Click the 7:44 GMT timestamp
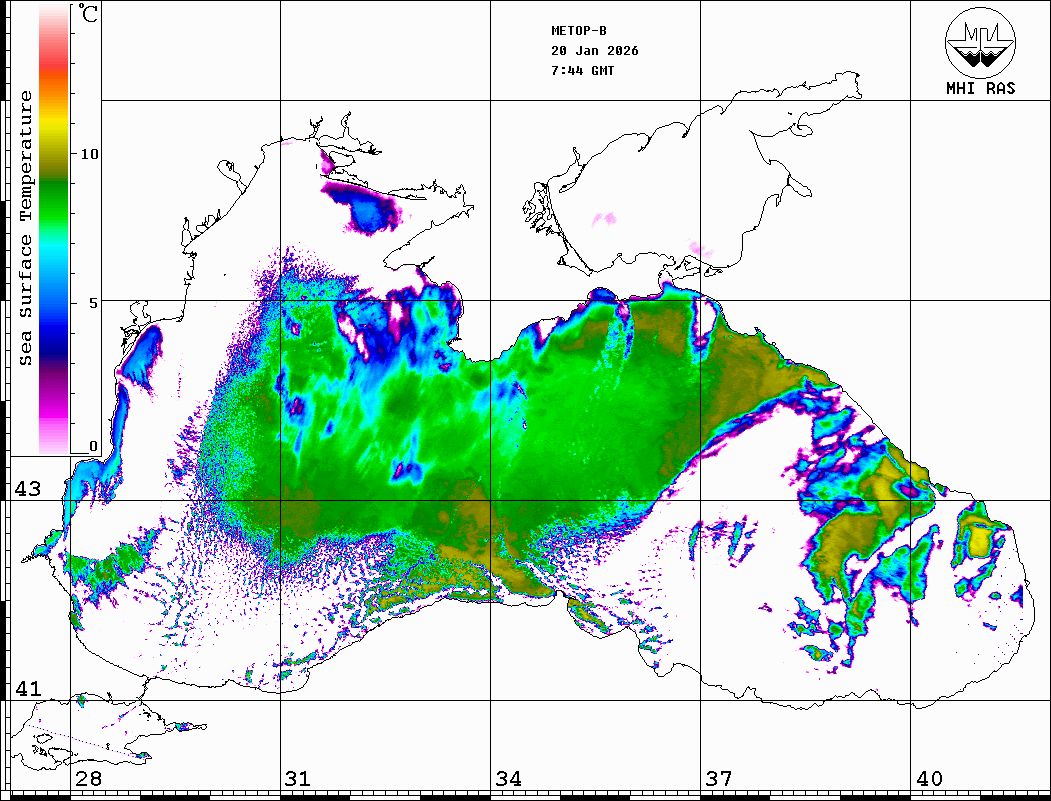 (x=582, y=71)
